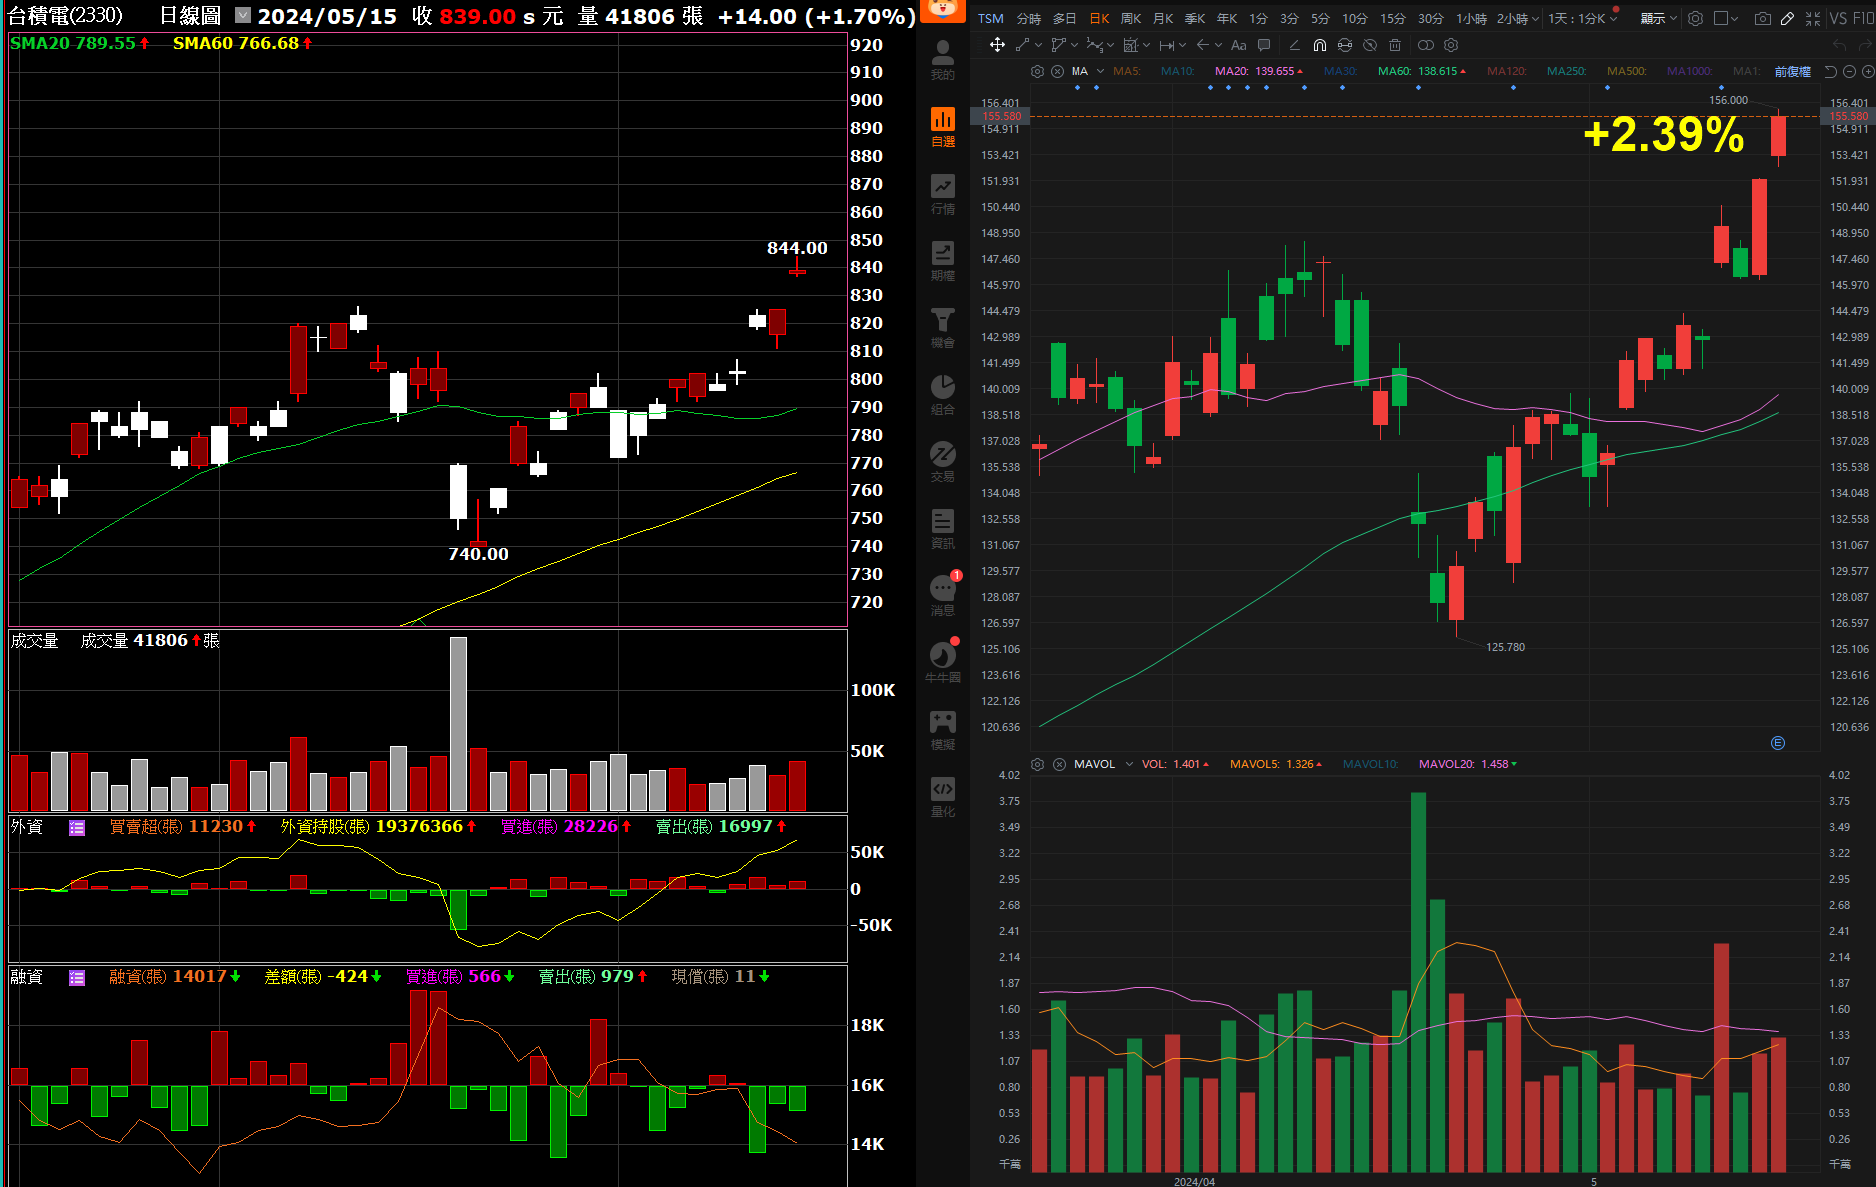This screenshot has height=1187, width=1876.
Task: Take chart screenshot with camera icon
Action: pyautogui.click(x=1763, y=18)
